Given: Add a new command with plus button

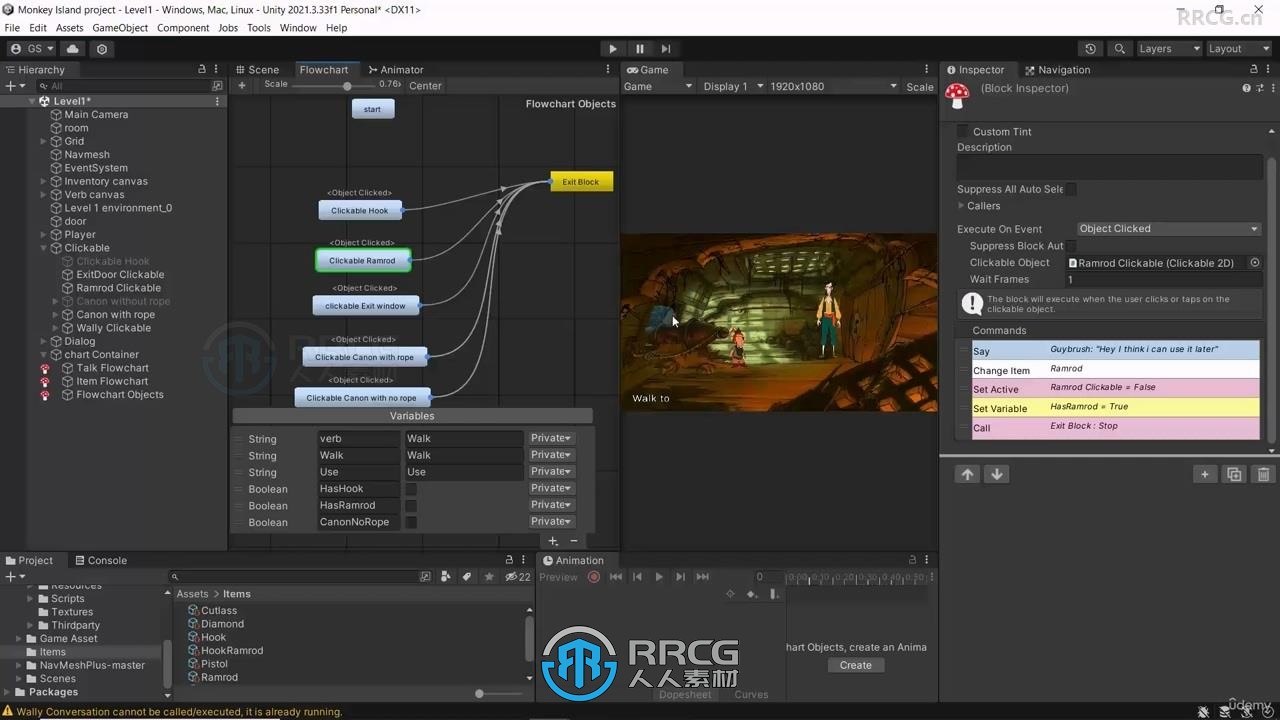Looking at the screenshot, I should click(x=1205, y=474).
